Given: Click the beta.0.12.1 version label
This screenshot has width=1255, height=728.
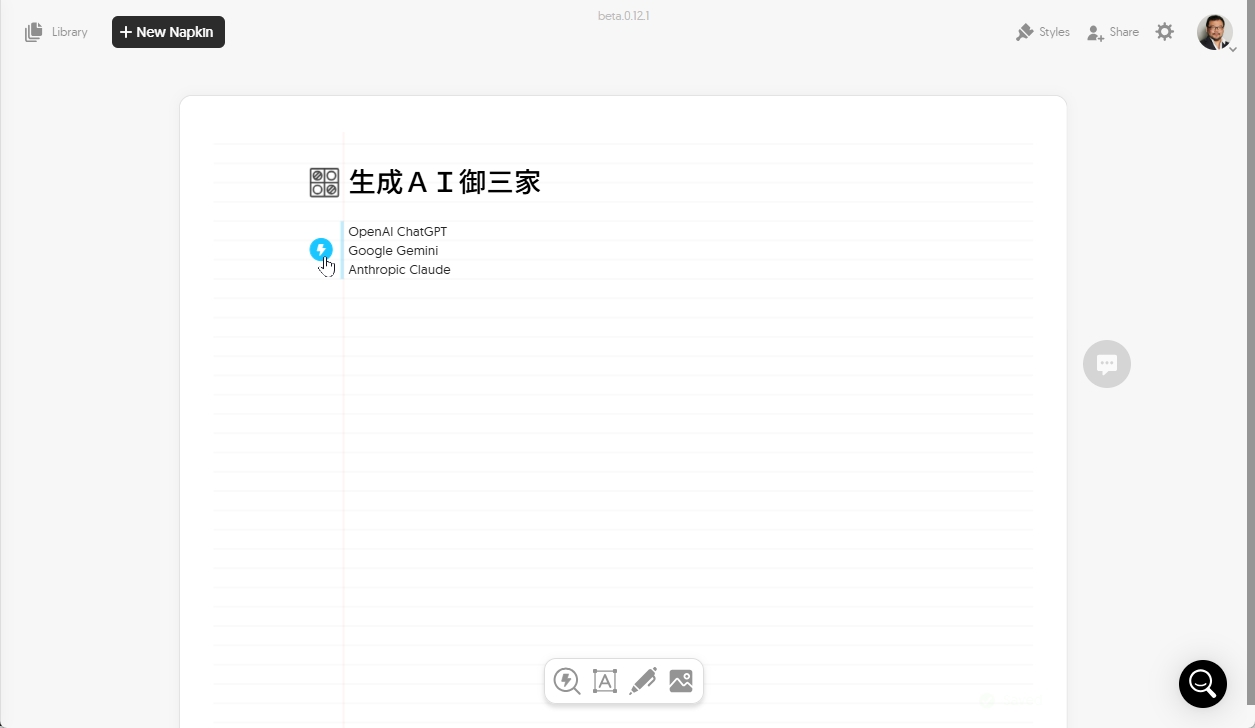Looking at the screenshot, I should click(624, 16).
